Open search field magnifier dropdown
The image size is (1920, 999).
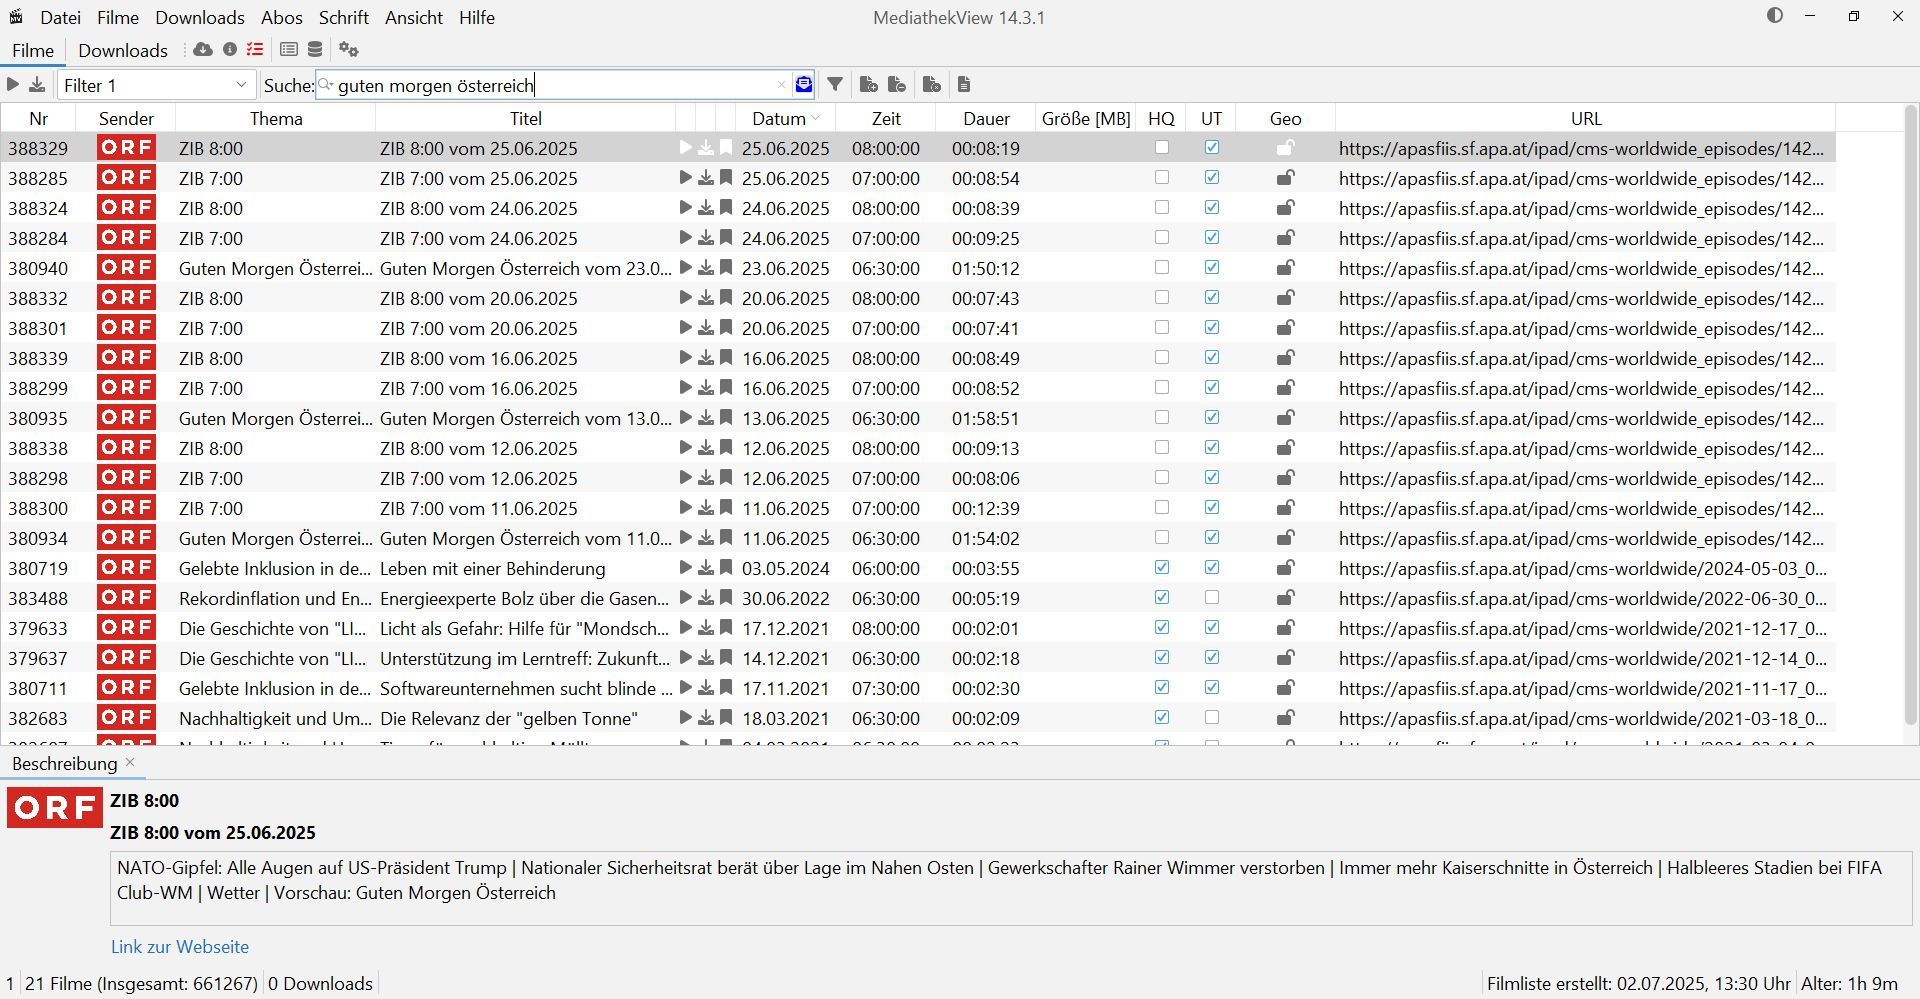(326, 85)
